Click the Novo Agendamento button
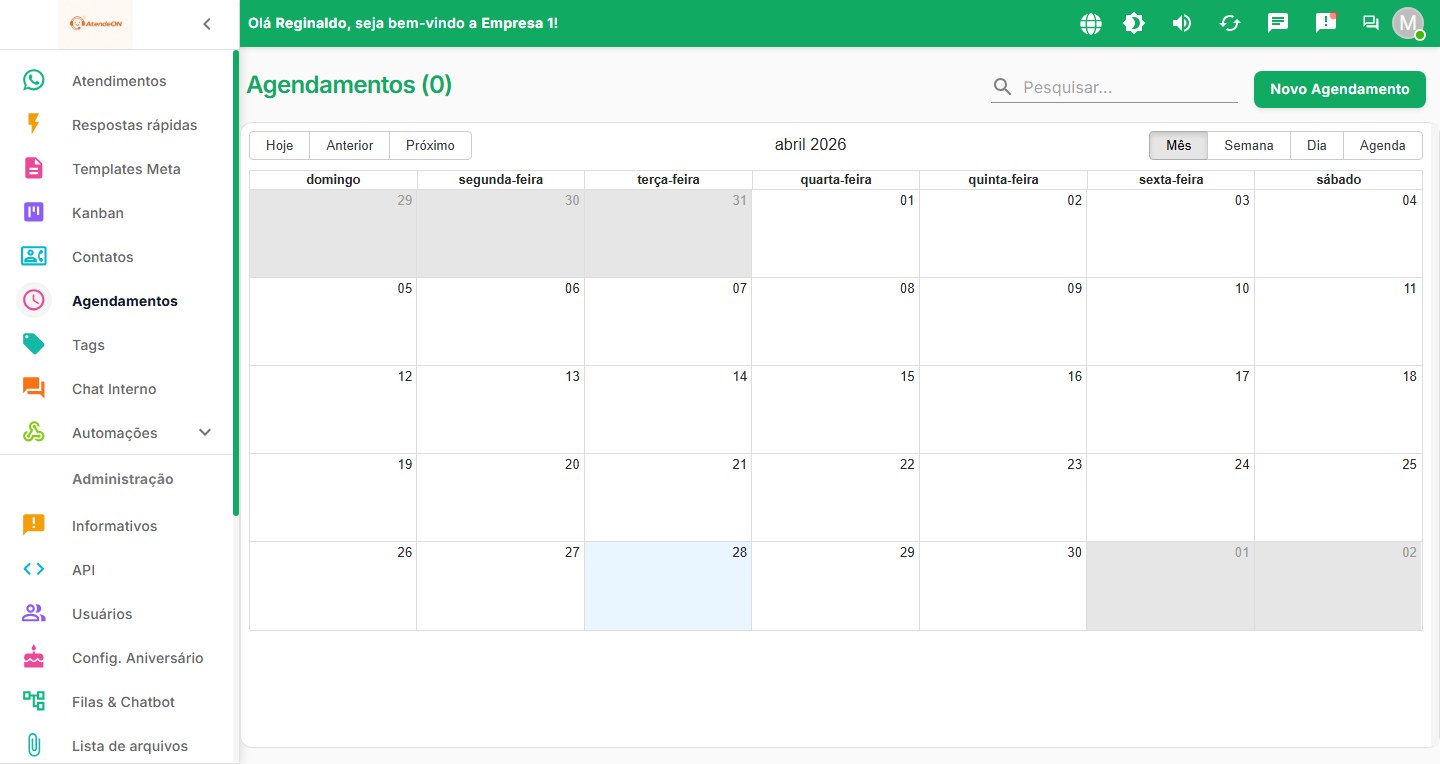The width and height of the screenshot is (1440, 764). coord(1340,89)
